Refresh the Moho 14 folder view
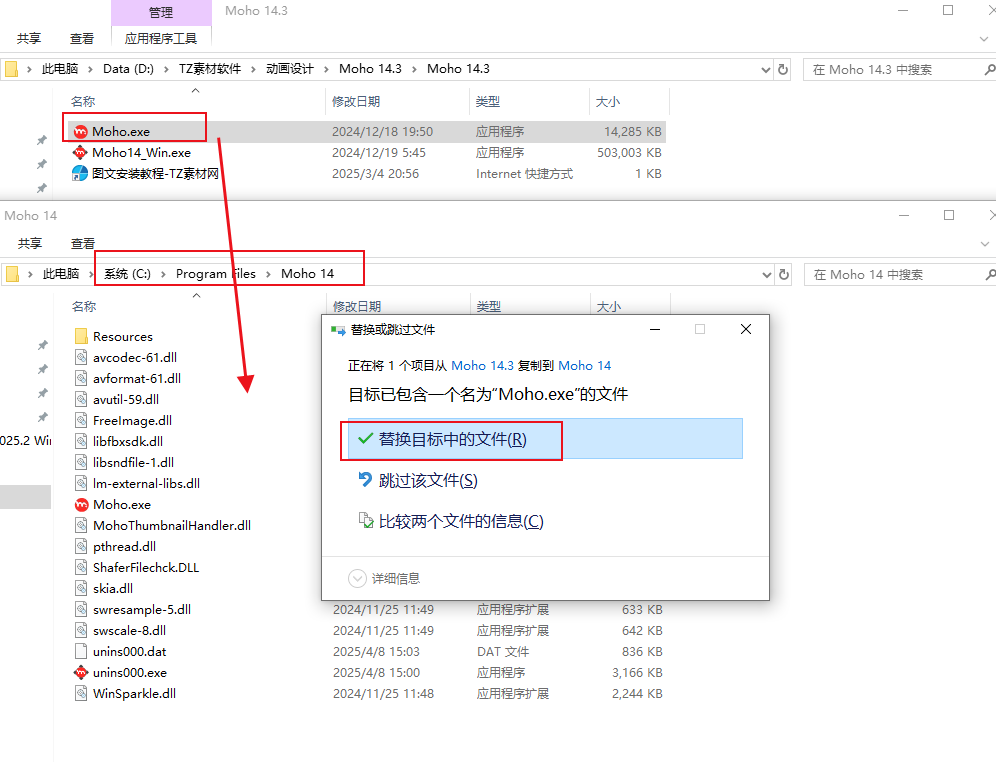 (784, 274)
